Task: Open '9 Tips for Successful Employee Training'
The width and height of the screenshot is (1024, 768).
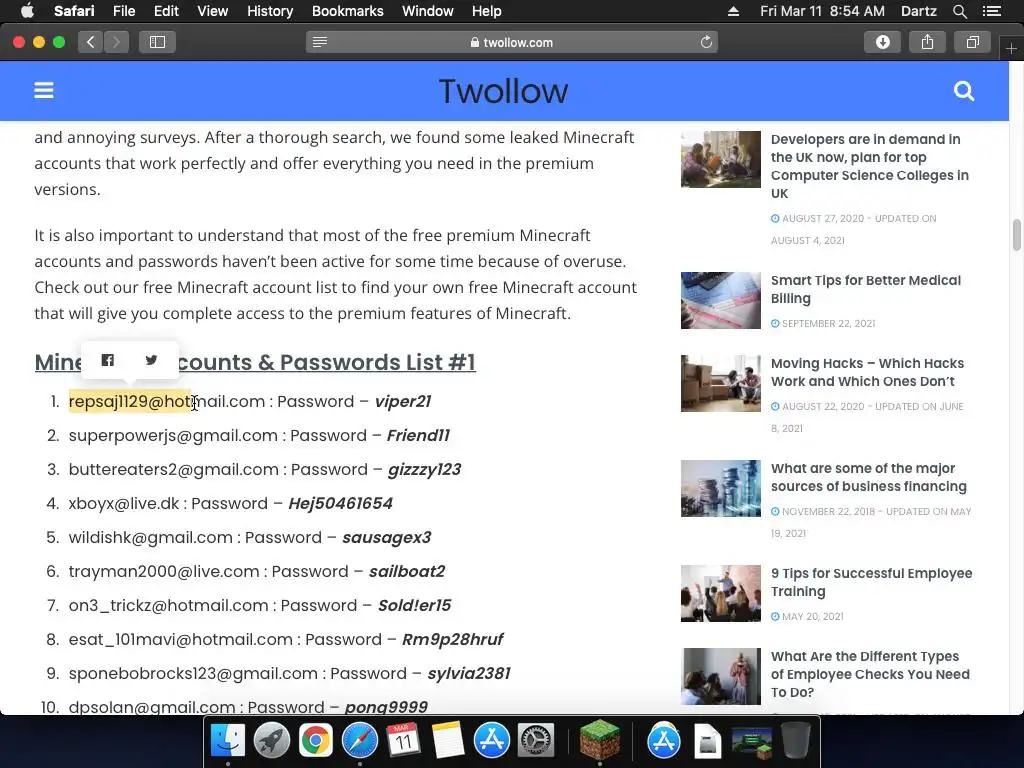Action: [x=871, y=582]
